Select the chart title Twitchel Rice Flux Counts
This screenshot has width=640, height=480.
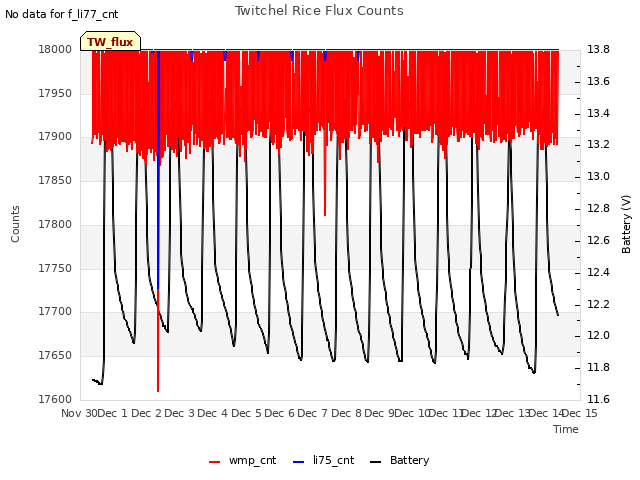click(319, 11)
